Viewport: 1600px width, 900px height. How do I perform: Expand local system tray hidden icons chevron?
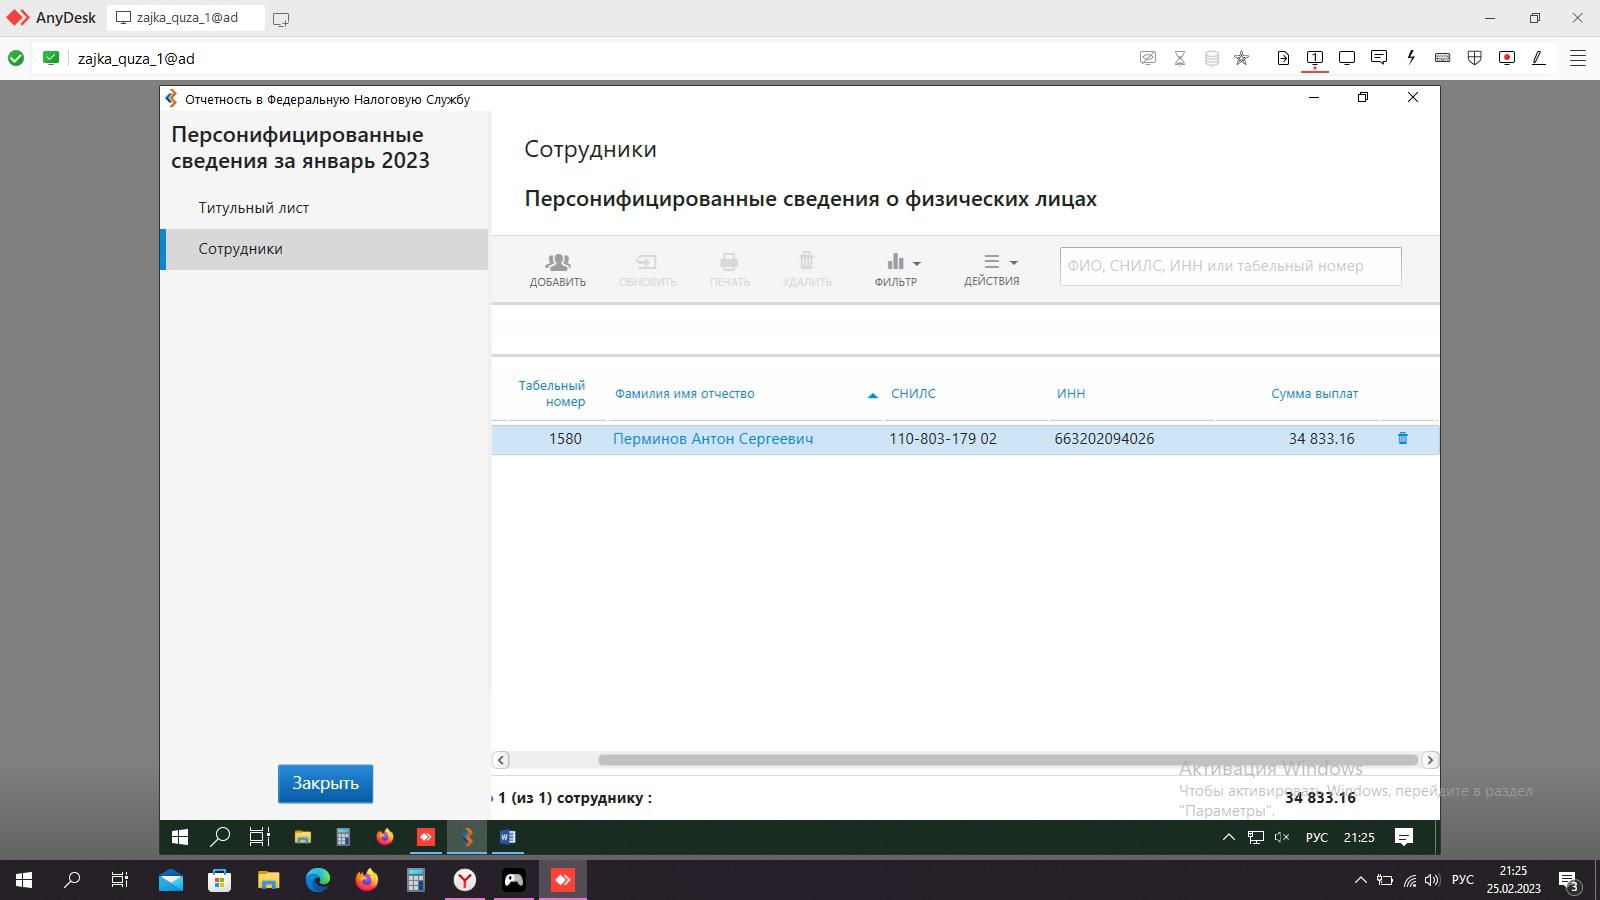(x=1360, y=880)
